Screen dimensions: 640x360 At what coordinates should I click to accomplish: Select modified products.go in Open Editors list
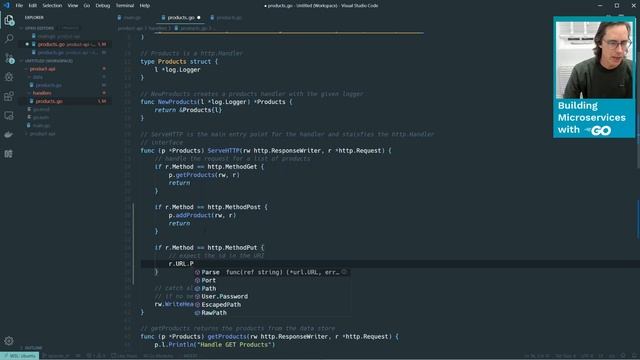(x=65, y=44)
